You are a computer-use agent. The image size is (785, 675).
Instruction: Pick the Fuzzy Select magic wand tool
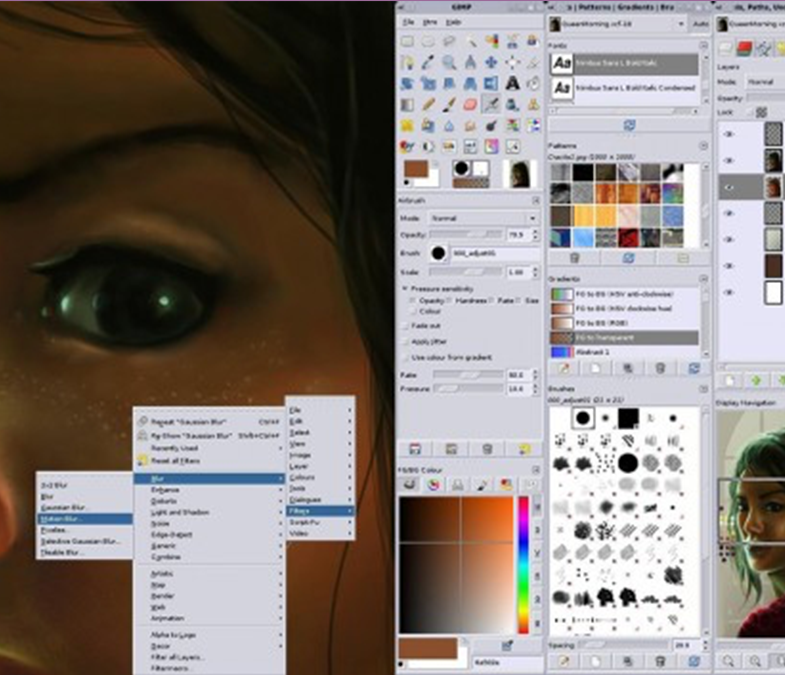point(470,42)
